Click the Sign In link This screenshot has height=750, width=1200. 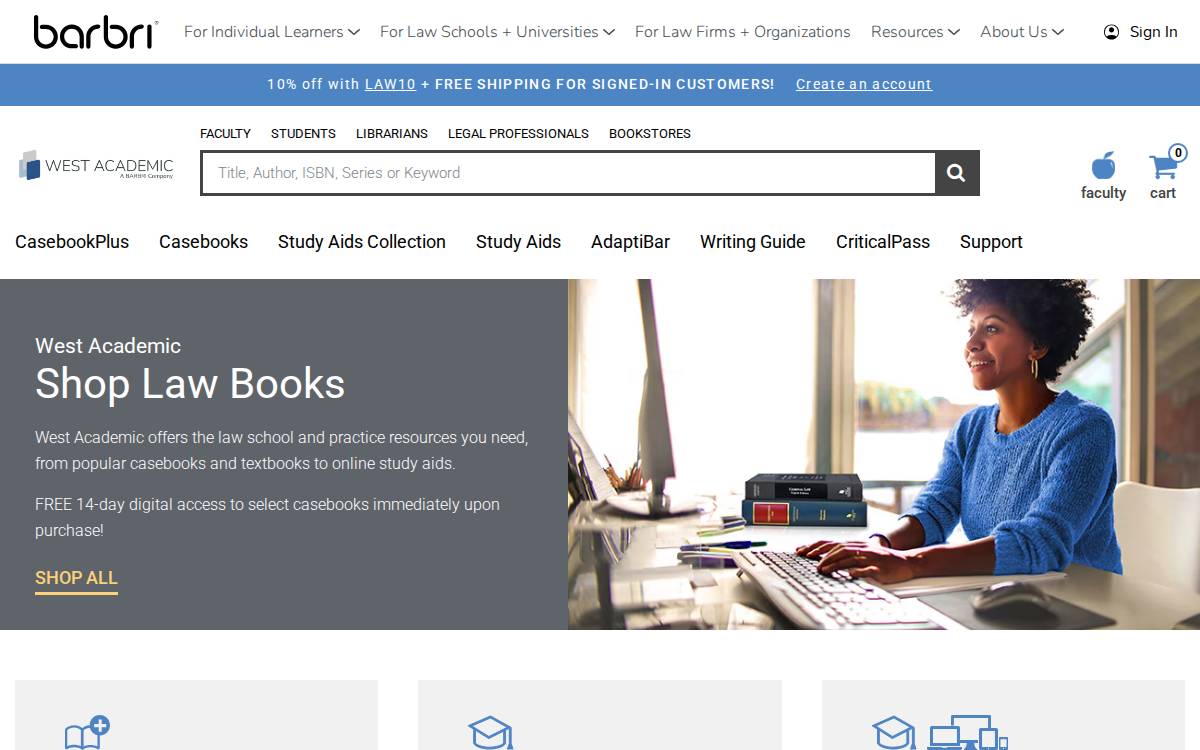[1153, 32]
